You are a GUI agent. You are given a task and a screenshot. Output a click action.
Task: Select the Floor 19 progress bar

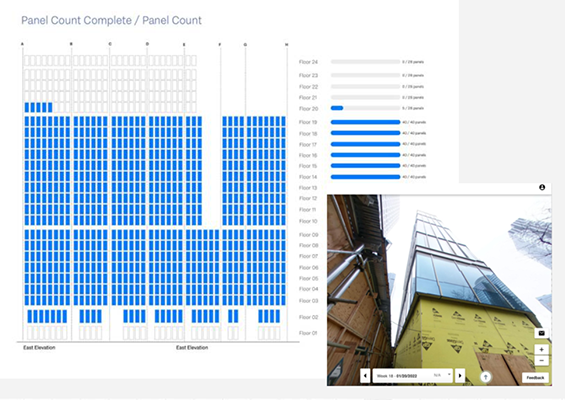[365, 122]
